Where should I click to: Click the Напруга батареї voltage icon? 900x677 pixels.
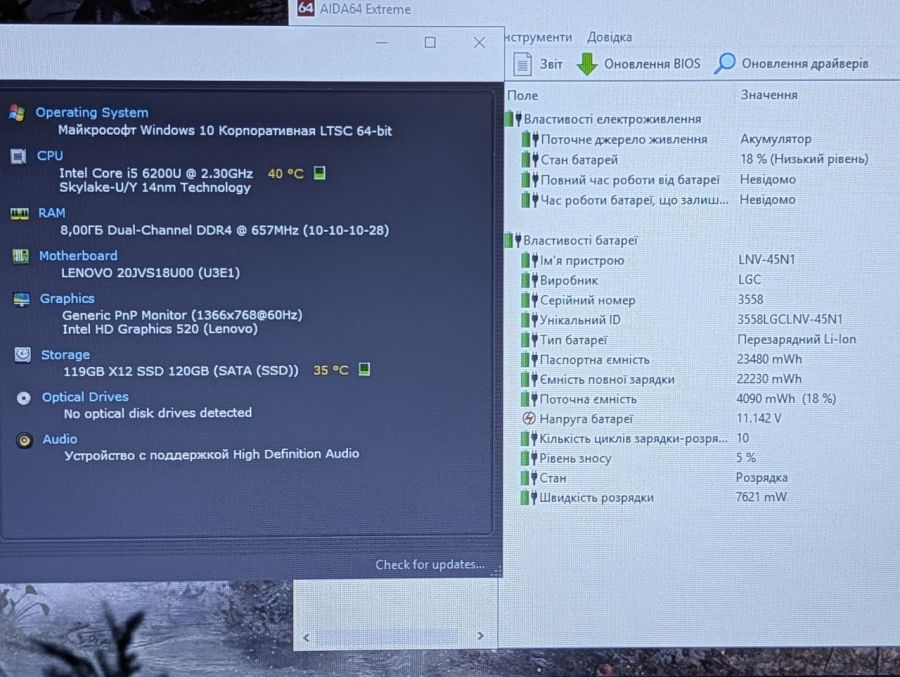[529, 419]
